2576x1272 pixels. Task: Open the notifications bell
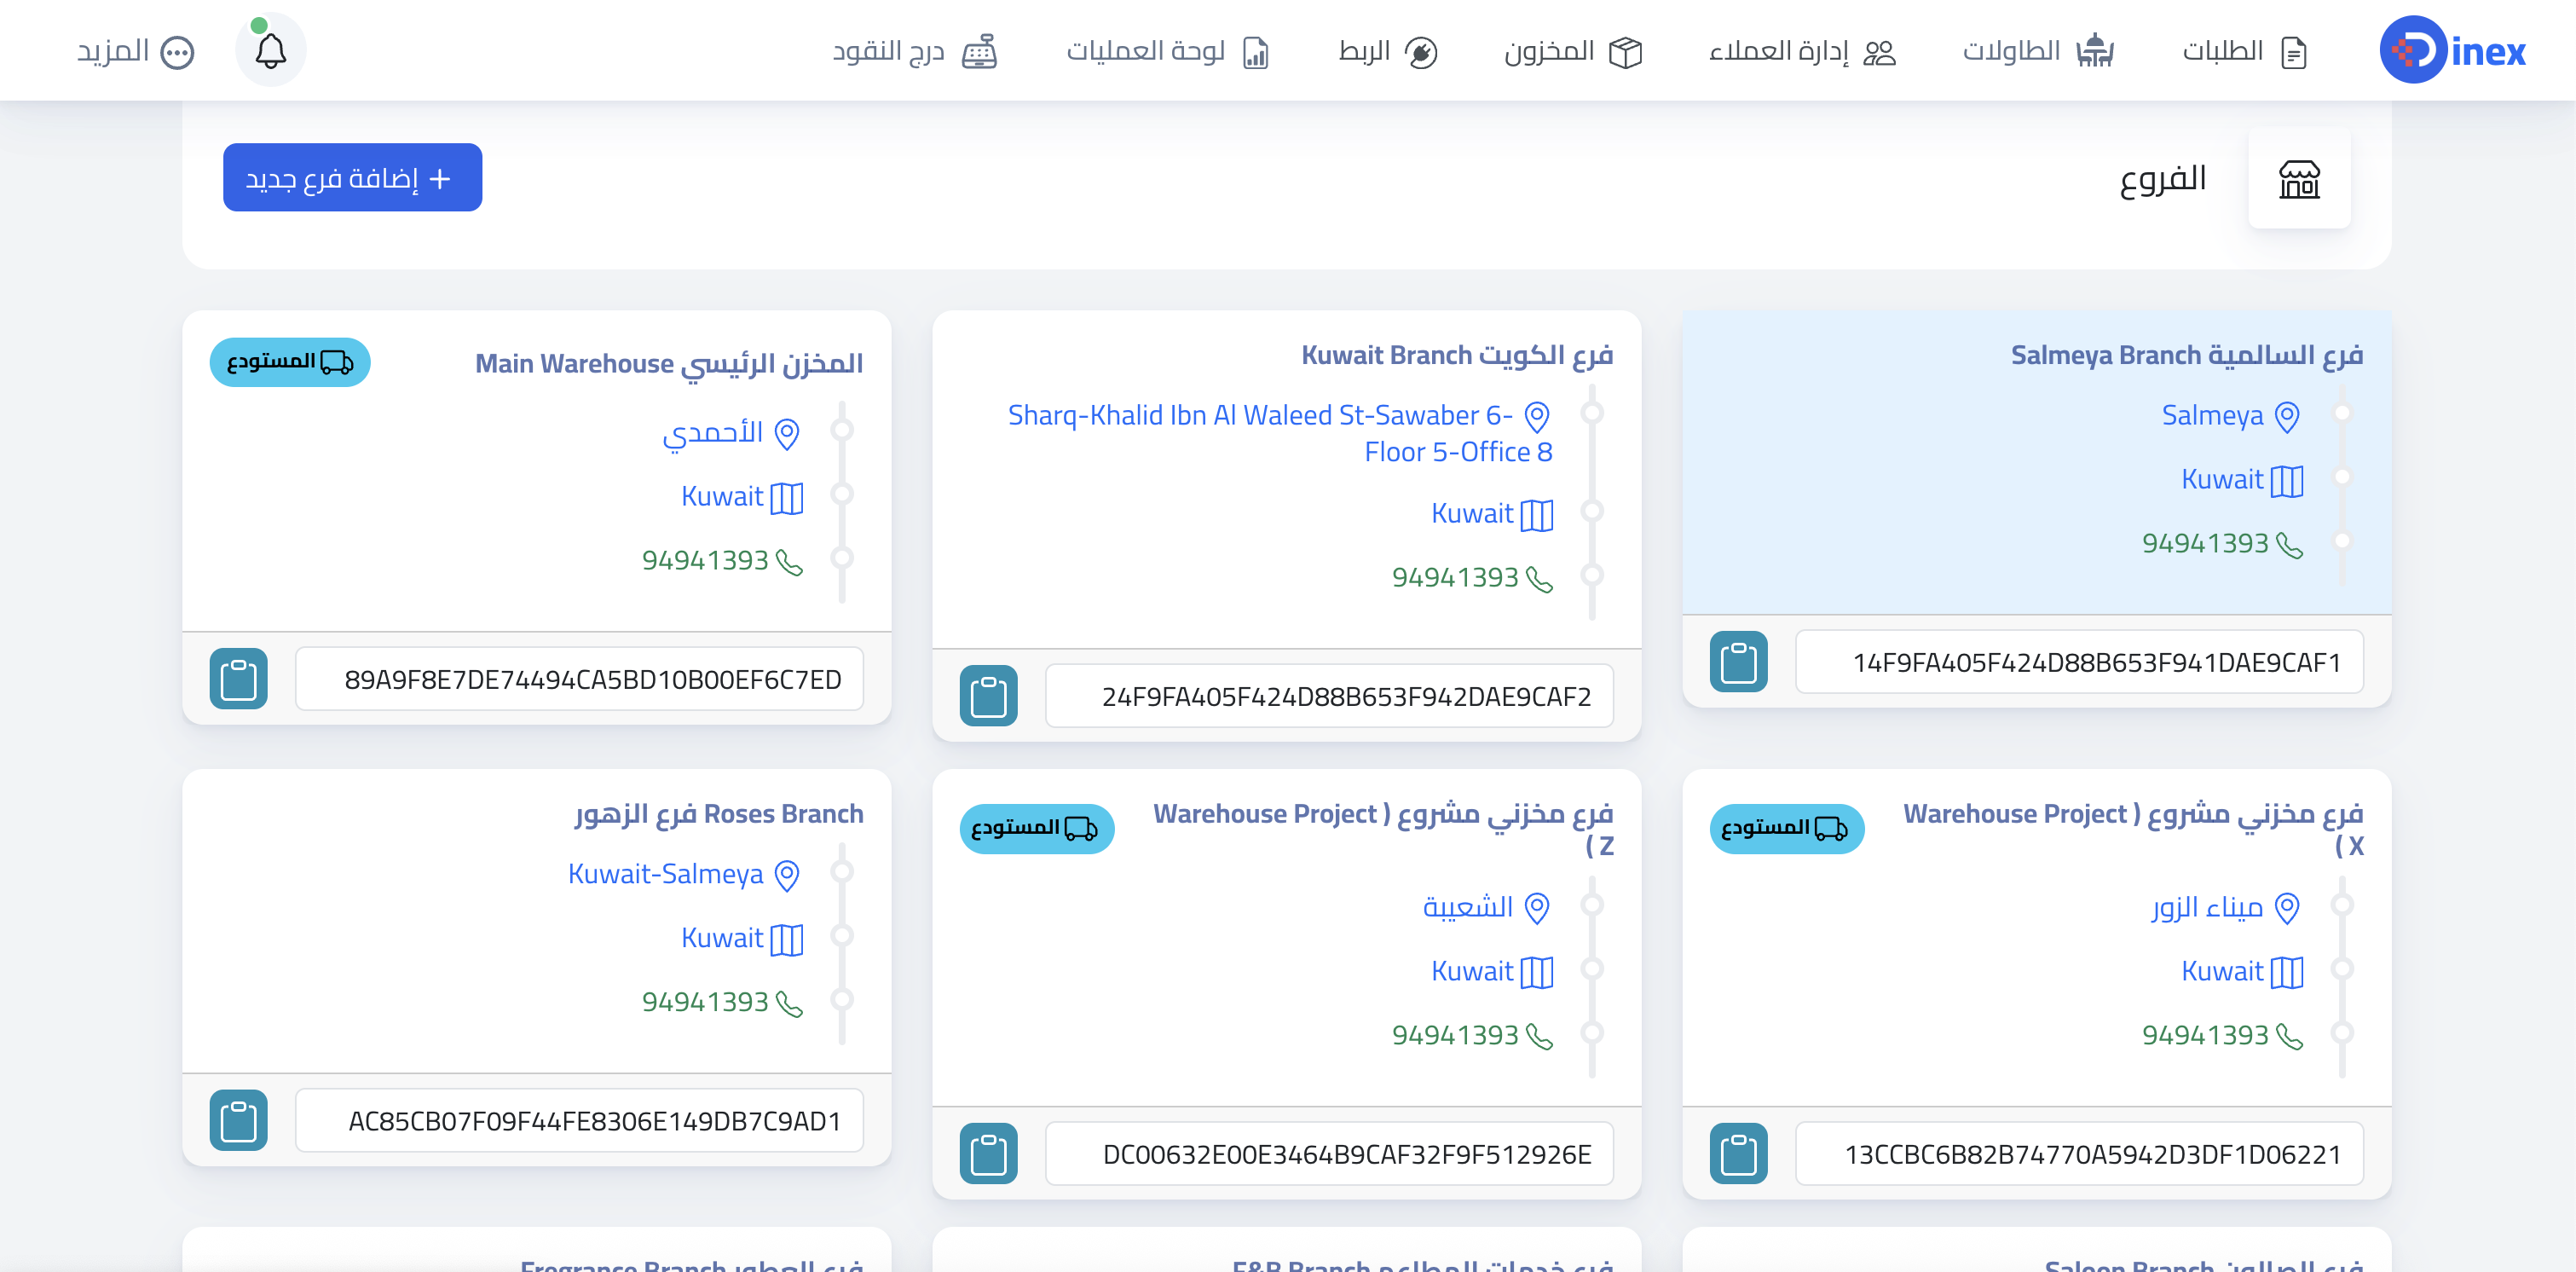[270, 50]
